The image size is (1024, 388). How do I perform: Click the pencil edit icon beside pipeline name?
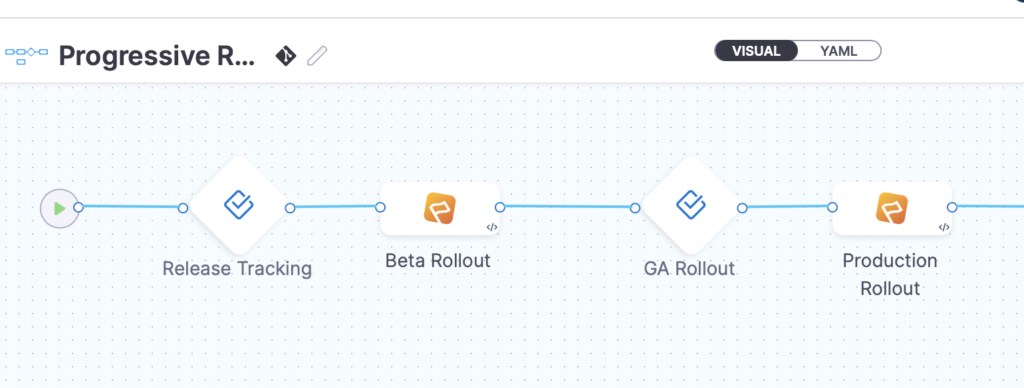(317, 56)
